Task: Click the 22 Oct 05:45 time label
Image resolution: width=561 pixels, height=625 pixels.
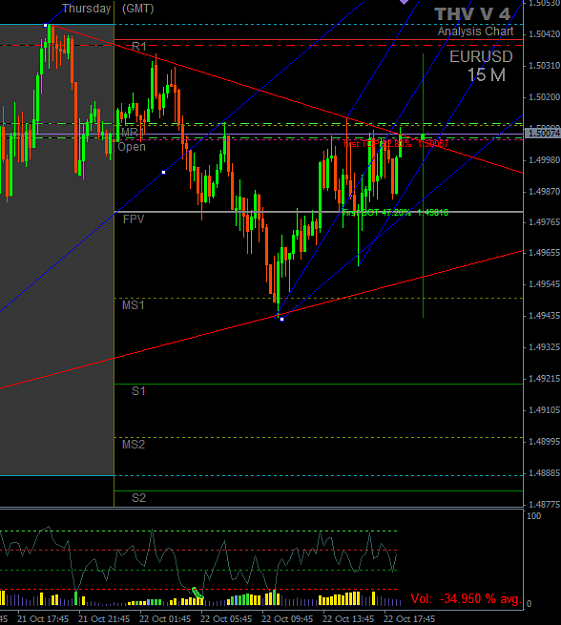Action: 226,619
